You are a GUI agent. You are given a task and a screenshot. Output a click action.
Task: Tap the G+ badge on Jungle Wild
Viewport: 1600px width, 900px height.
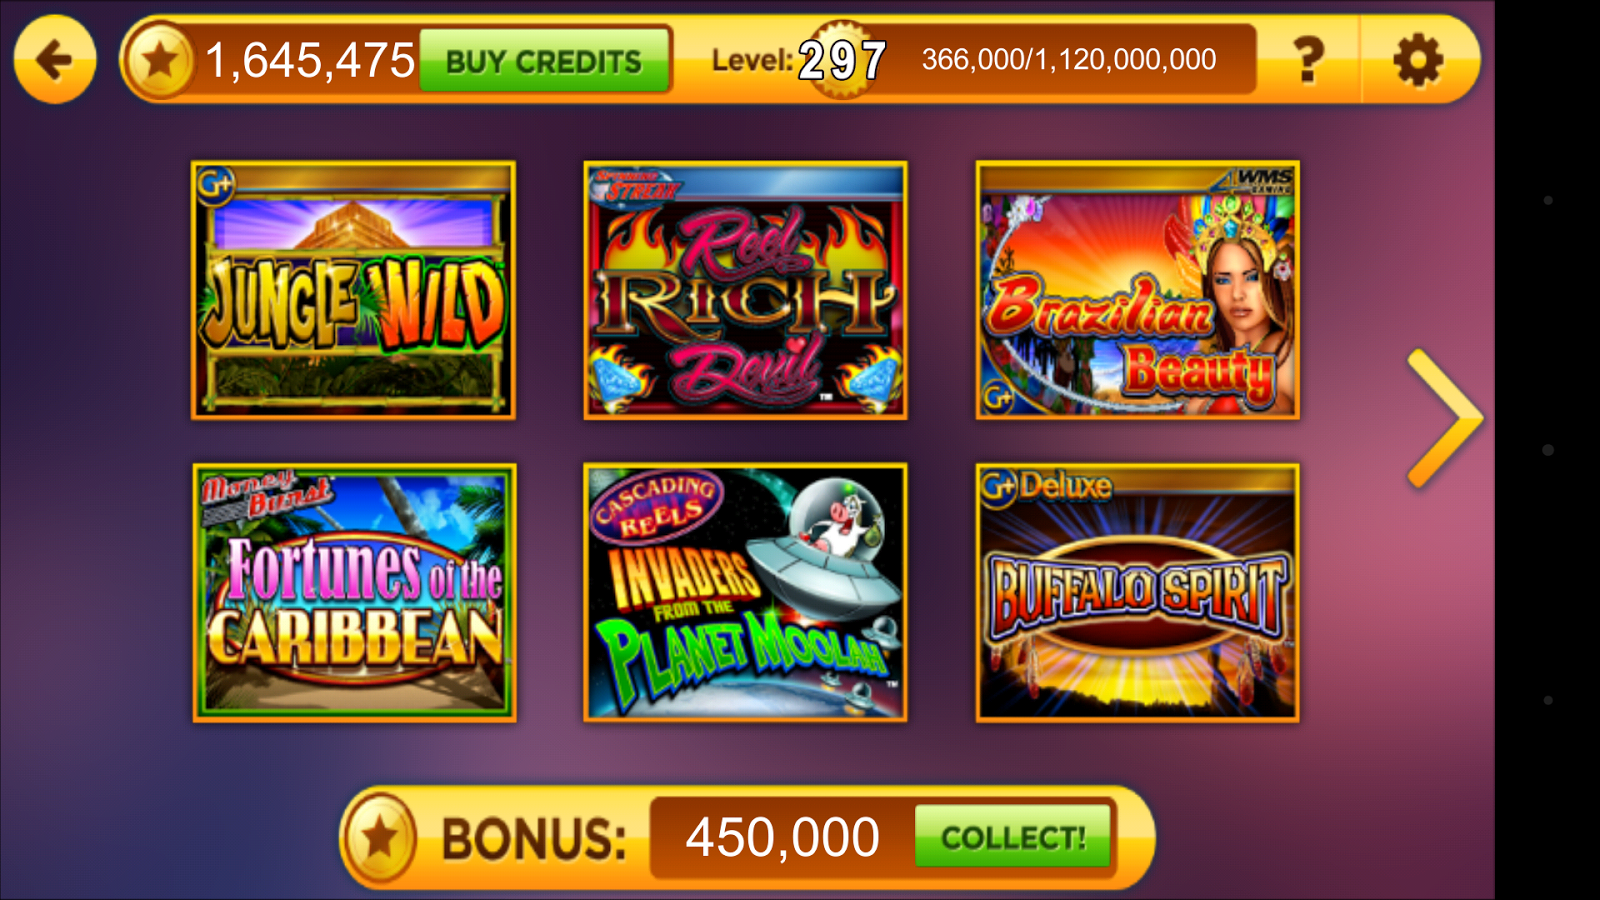pos(215,185)
